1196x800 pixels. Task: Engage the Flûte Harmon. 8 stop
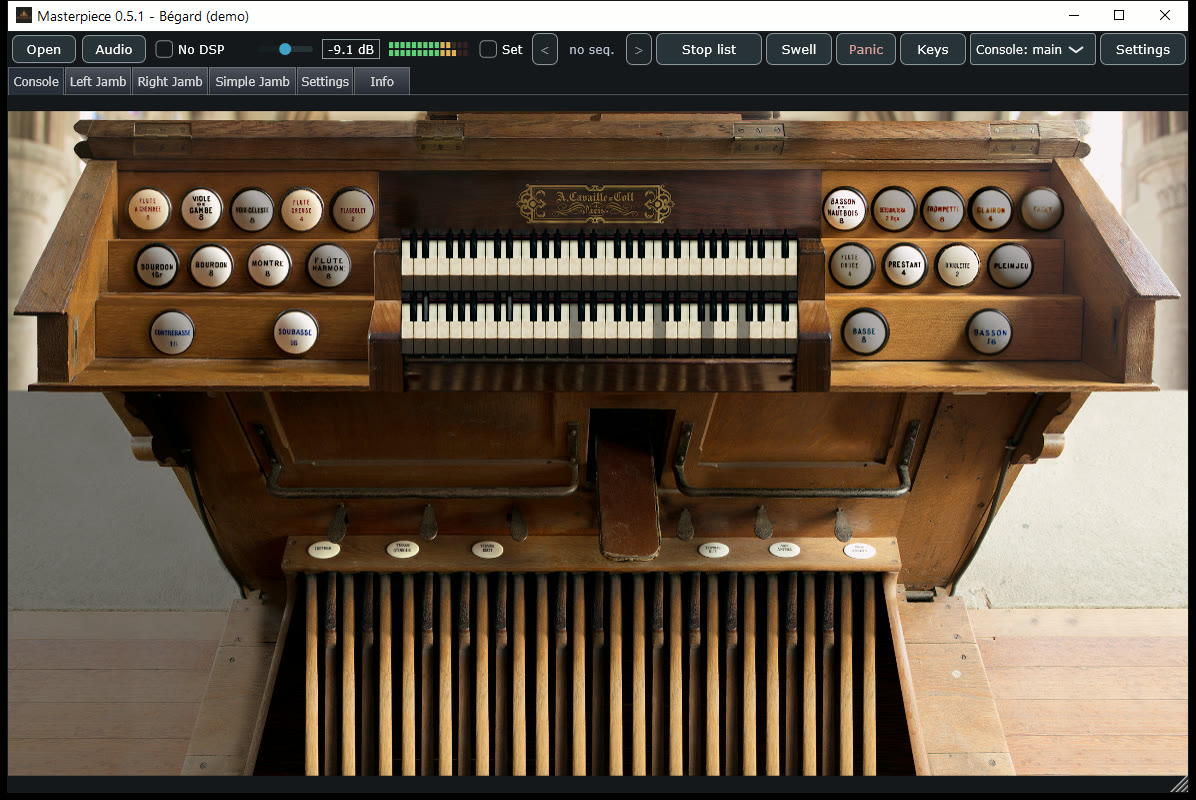point(329,265)
